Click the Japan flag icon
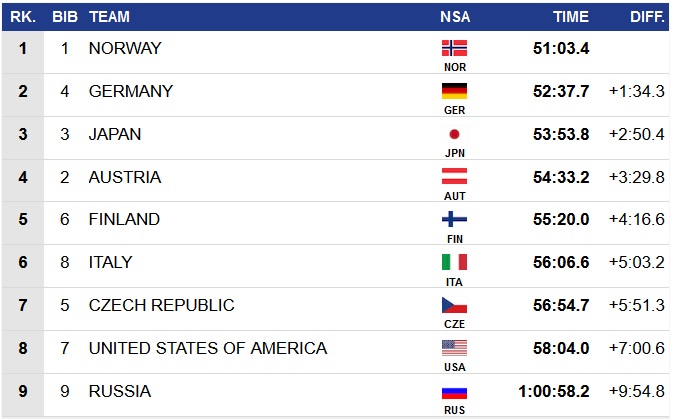Viewport: 673px width, 419px height. (454, 134)
